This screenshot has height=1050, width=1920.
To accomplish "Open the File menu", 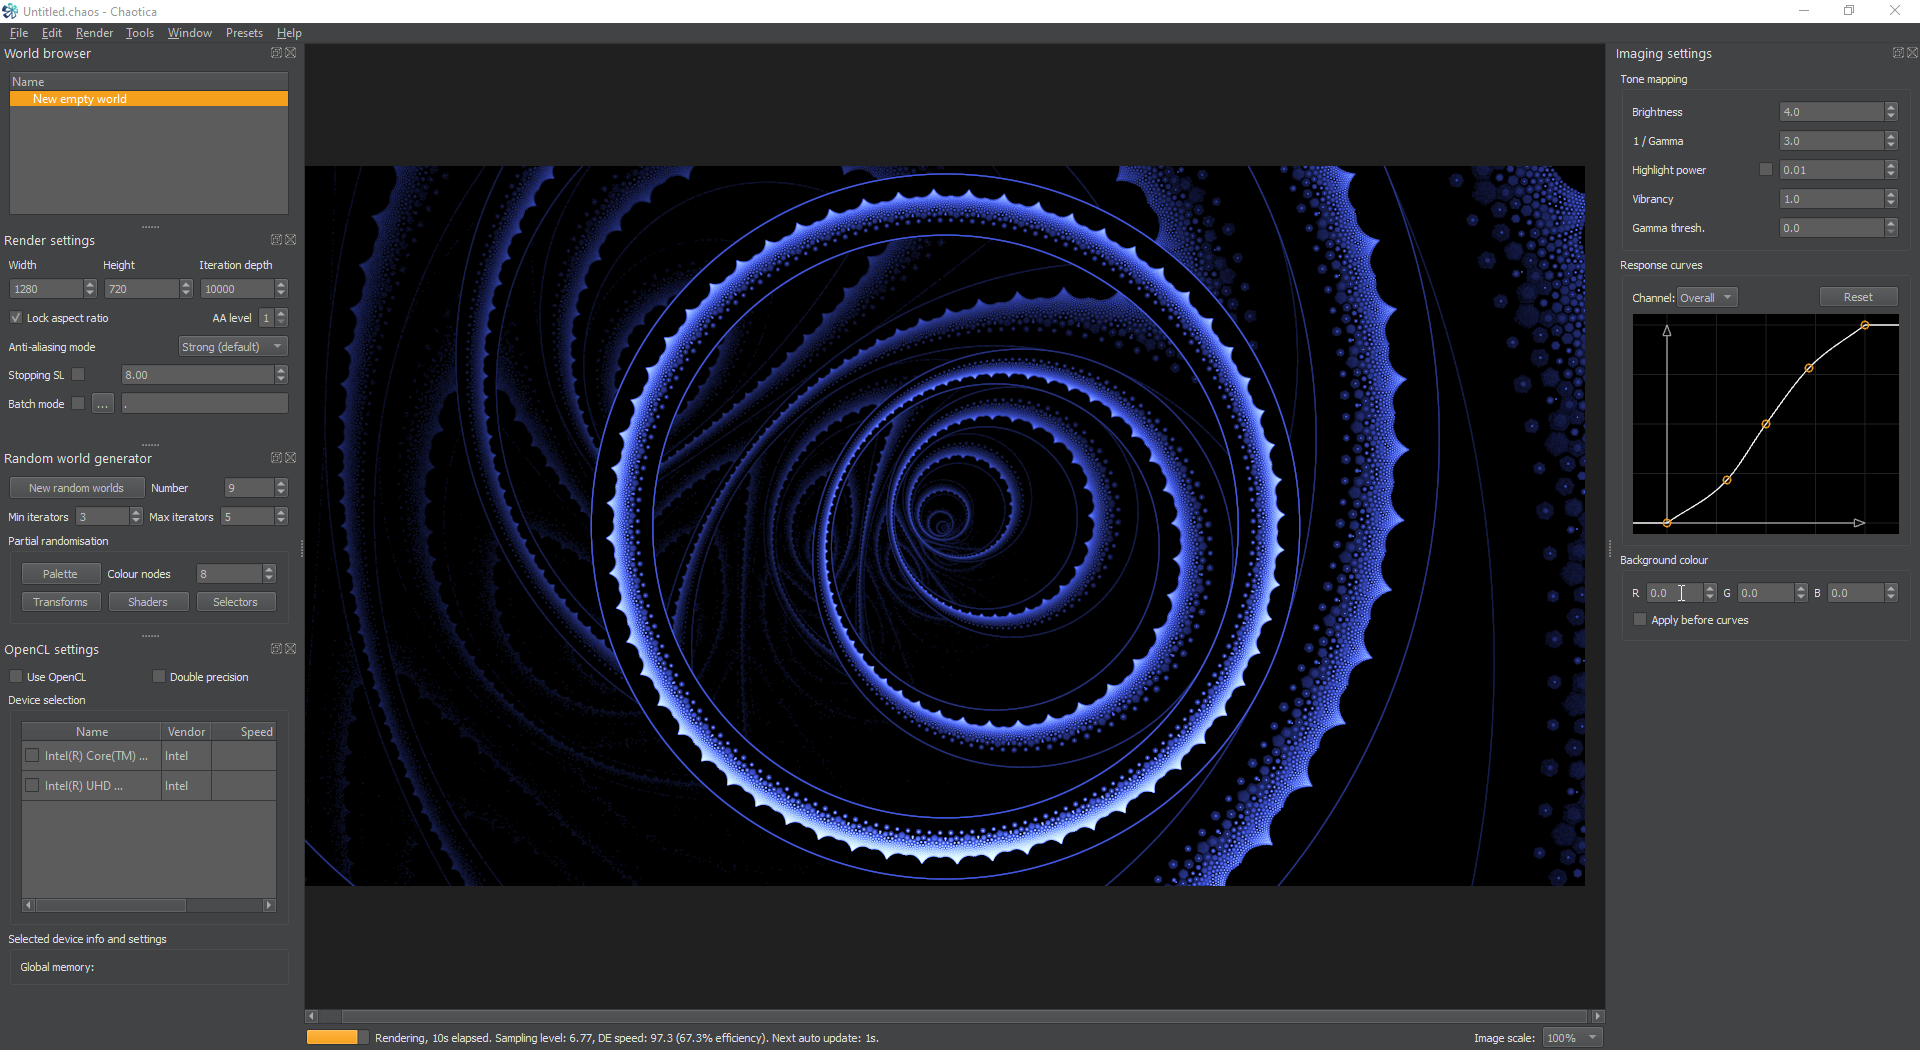I will 19,33.
